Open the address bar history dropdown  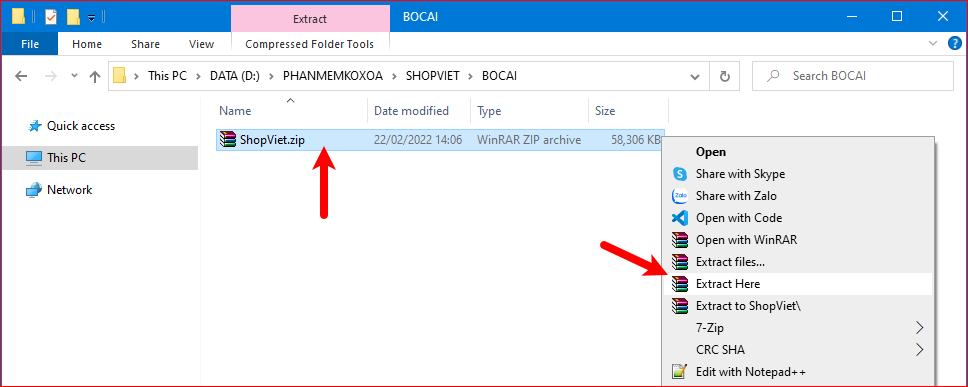pos(695,77)
